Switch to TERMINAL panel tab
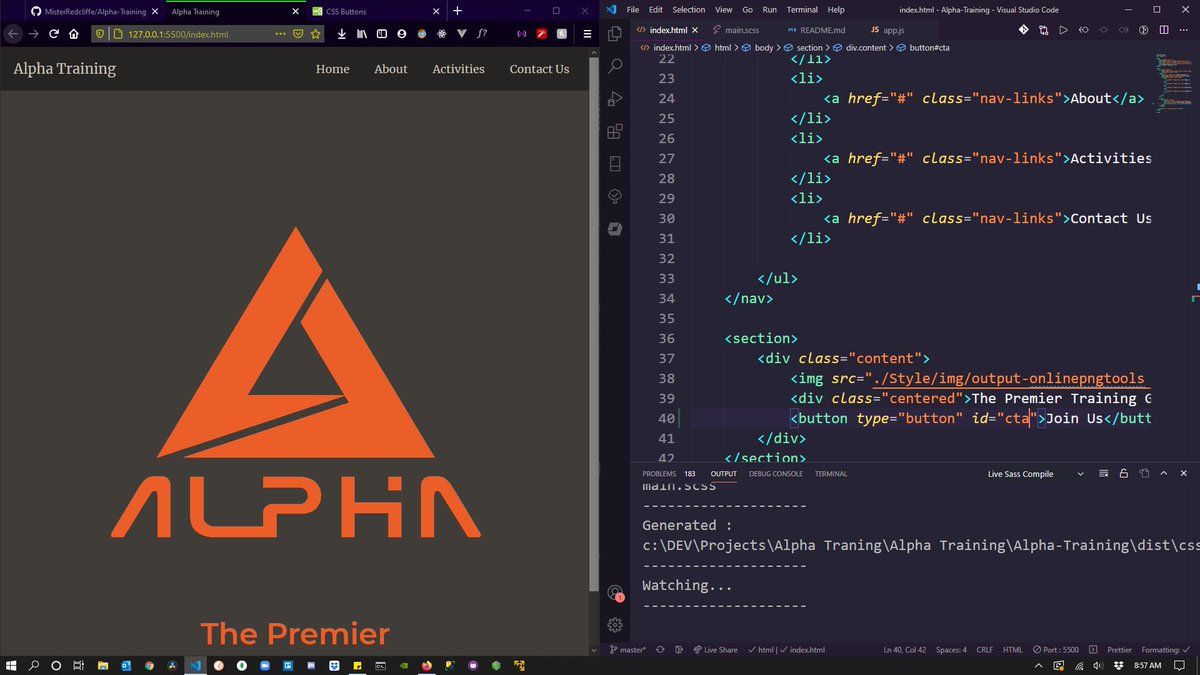Viewport: 1200px width, 675px height. tap(830, 473)
